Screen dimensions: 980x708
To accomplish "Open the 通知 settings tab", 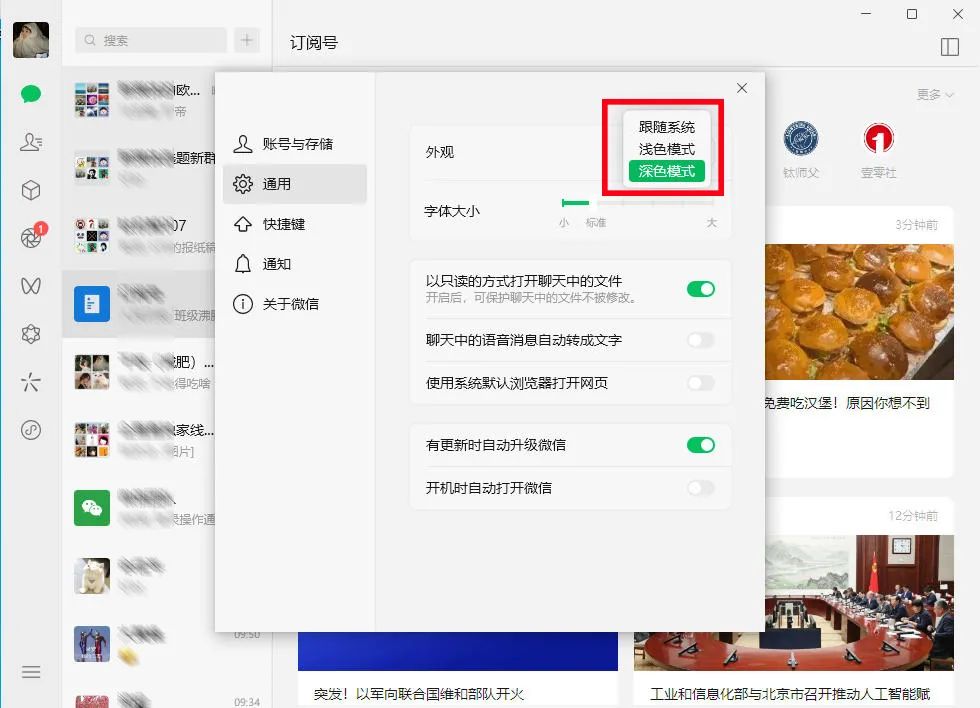I will point(294,264).
